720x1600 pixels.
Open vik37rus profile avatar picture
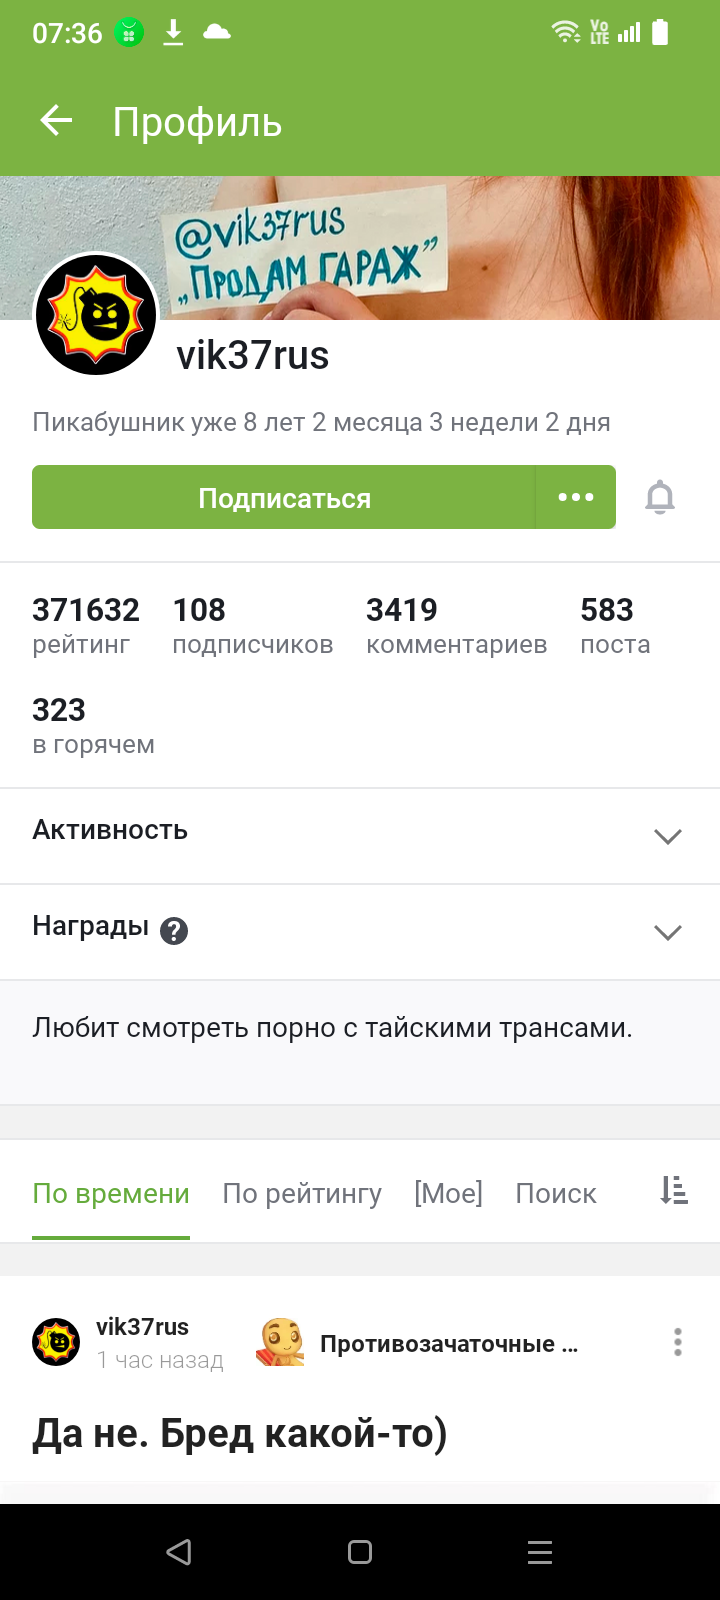[96, 314]
